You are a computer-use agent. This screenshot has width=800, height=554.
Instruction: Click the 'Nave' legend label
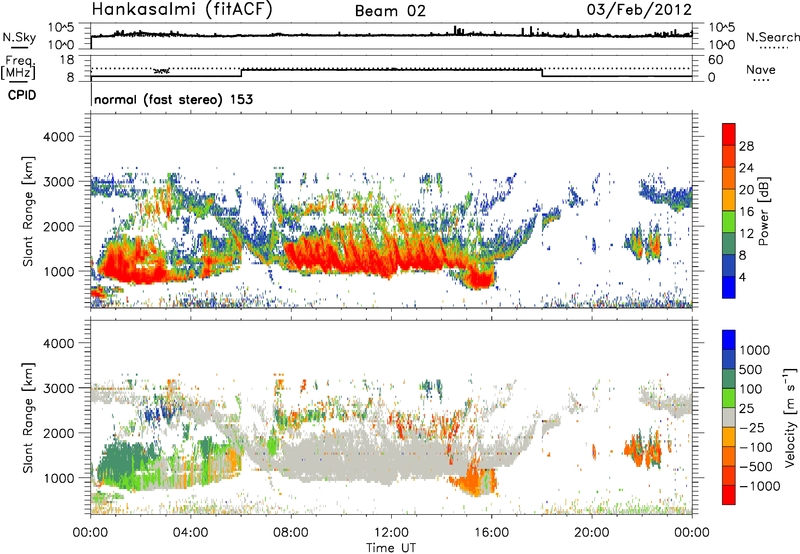[761, 69]
